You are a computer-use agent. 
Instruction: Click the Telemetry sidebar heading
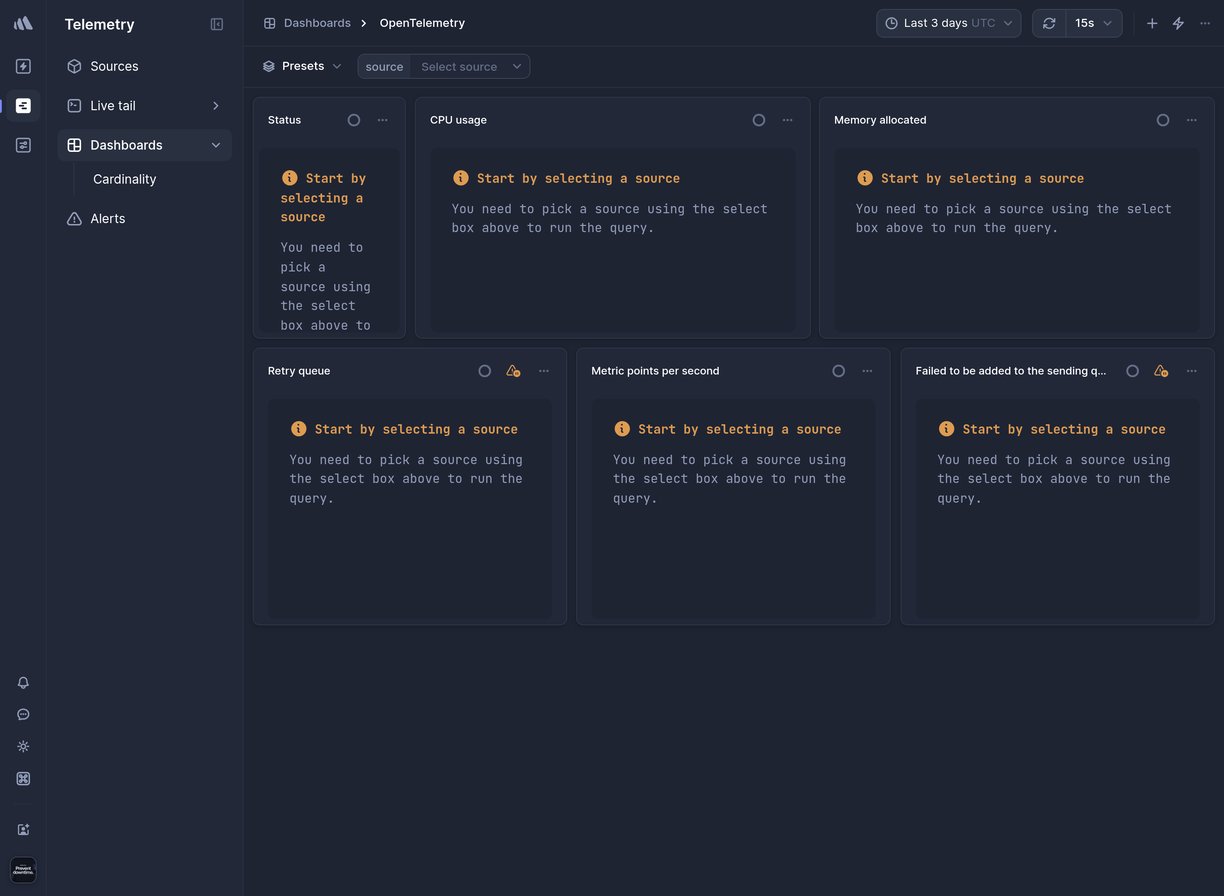pyautogui.click(x=99, y=24)
